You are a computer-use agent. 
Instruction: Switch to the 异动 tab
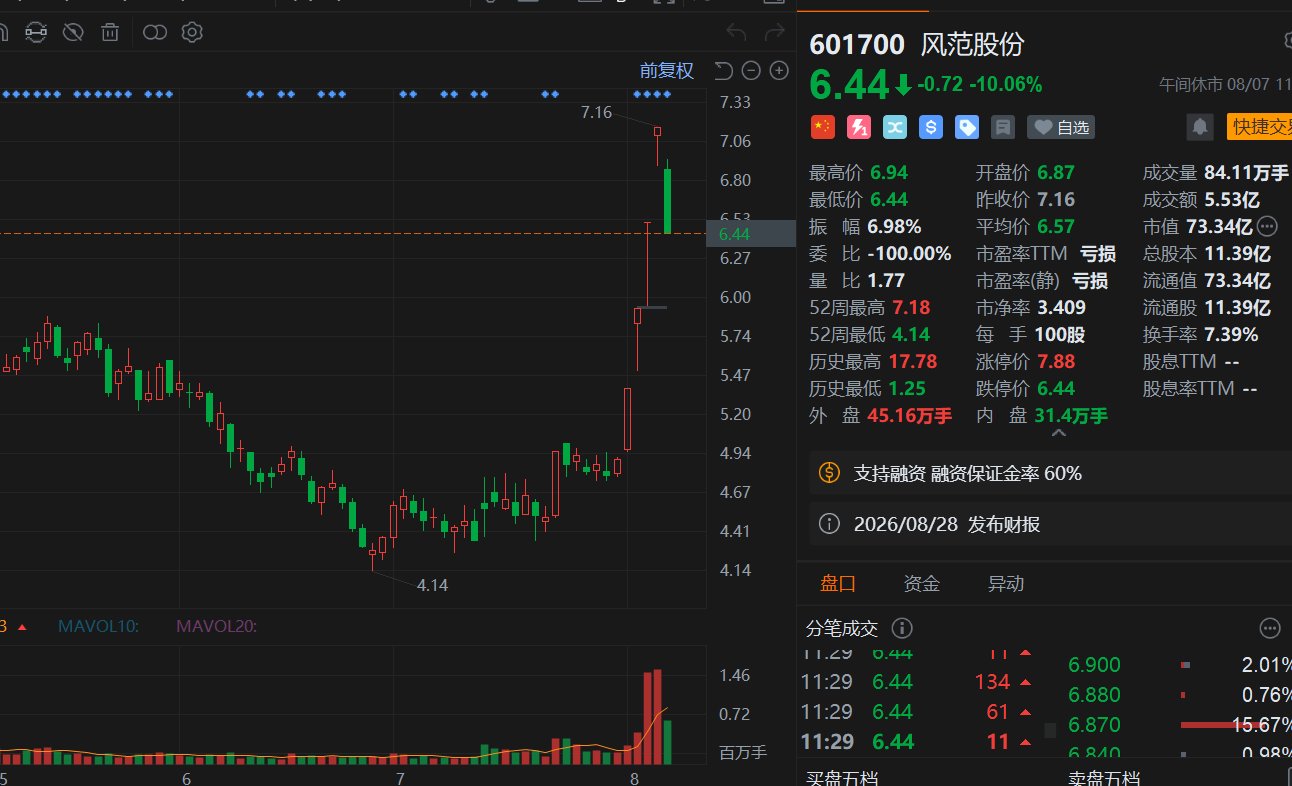[1006, 584]
